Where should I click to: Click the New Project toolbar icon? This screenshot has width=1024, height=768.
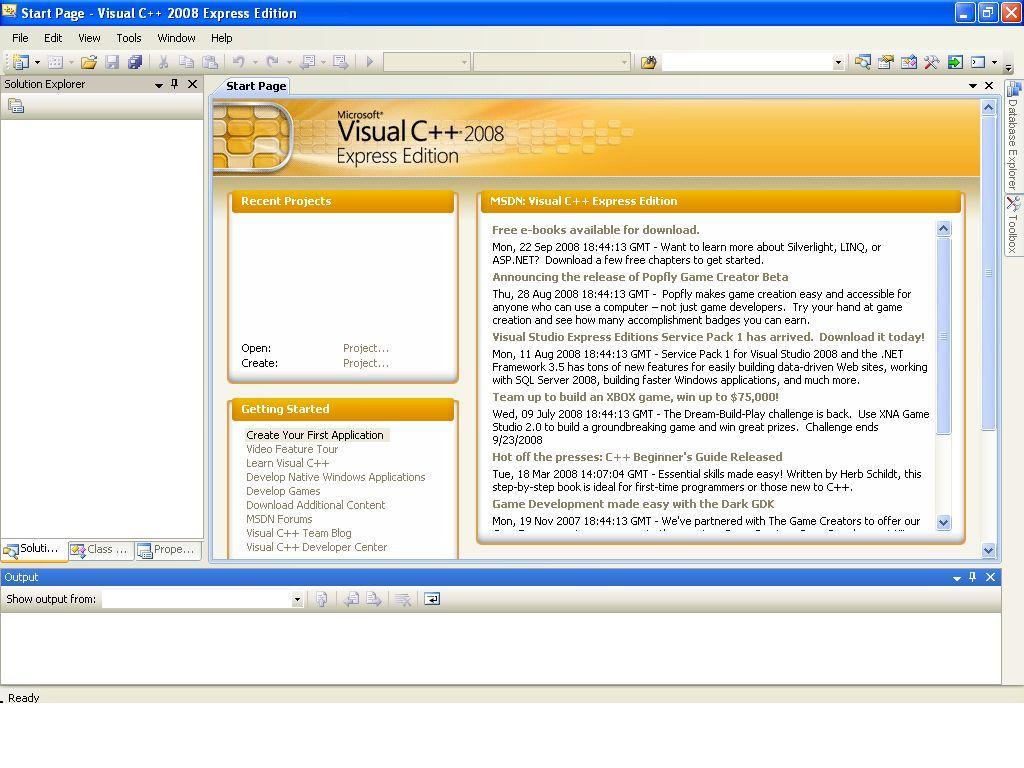[20, 62]
